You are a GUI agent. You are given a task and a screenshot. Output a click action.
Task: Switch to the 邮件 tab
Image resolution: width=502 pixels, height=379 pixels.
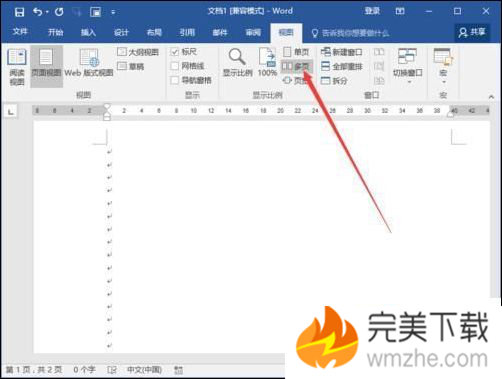(x=220, y=32)
